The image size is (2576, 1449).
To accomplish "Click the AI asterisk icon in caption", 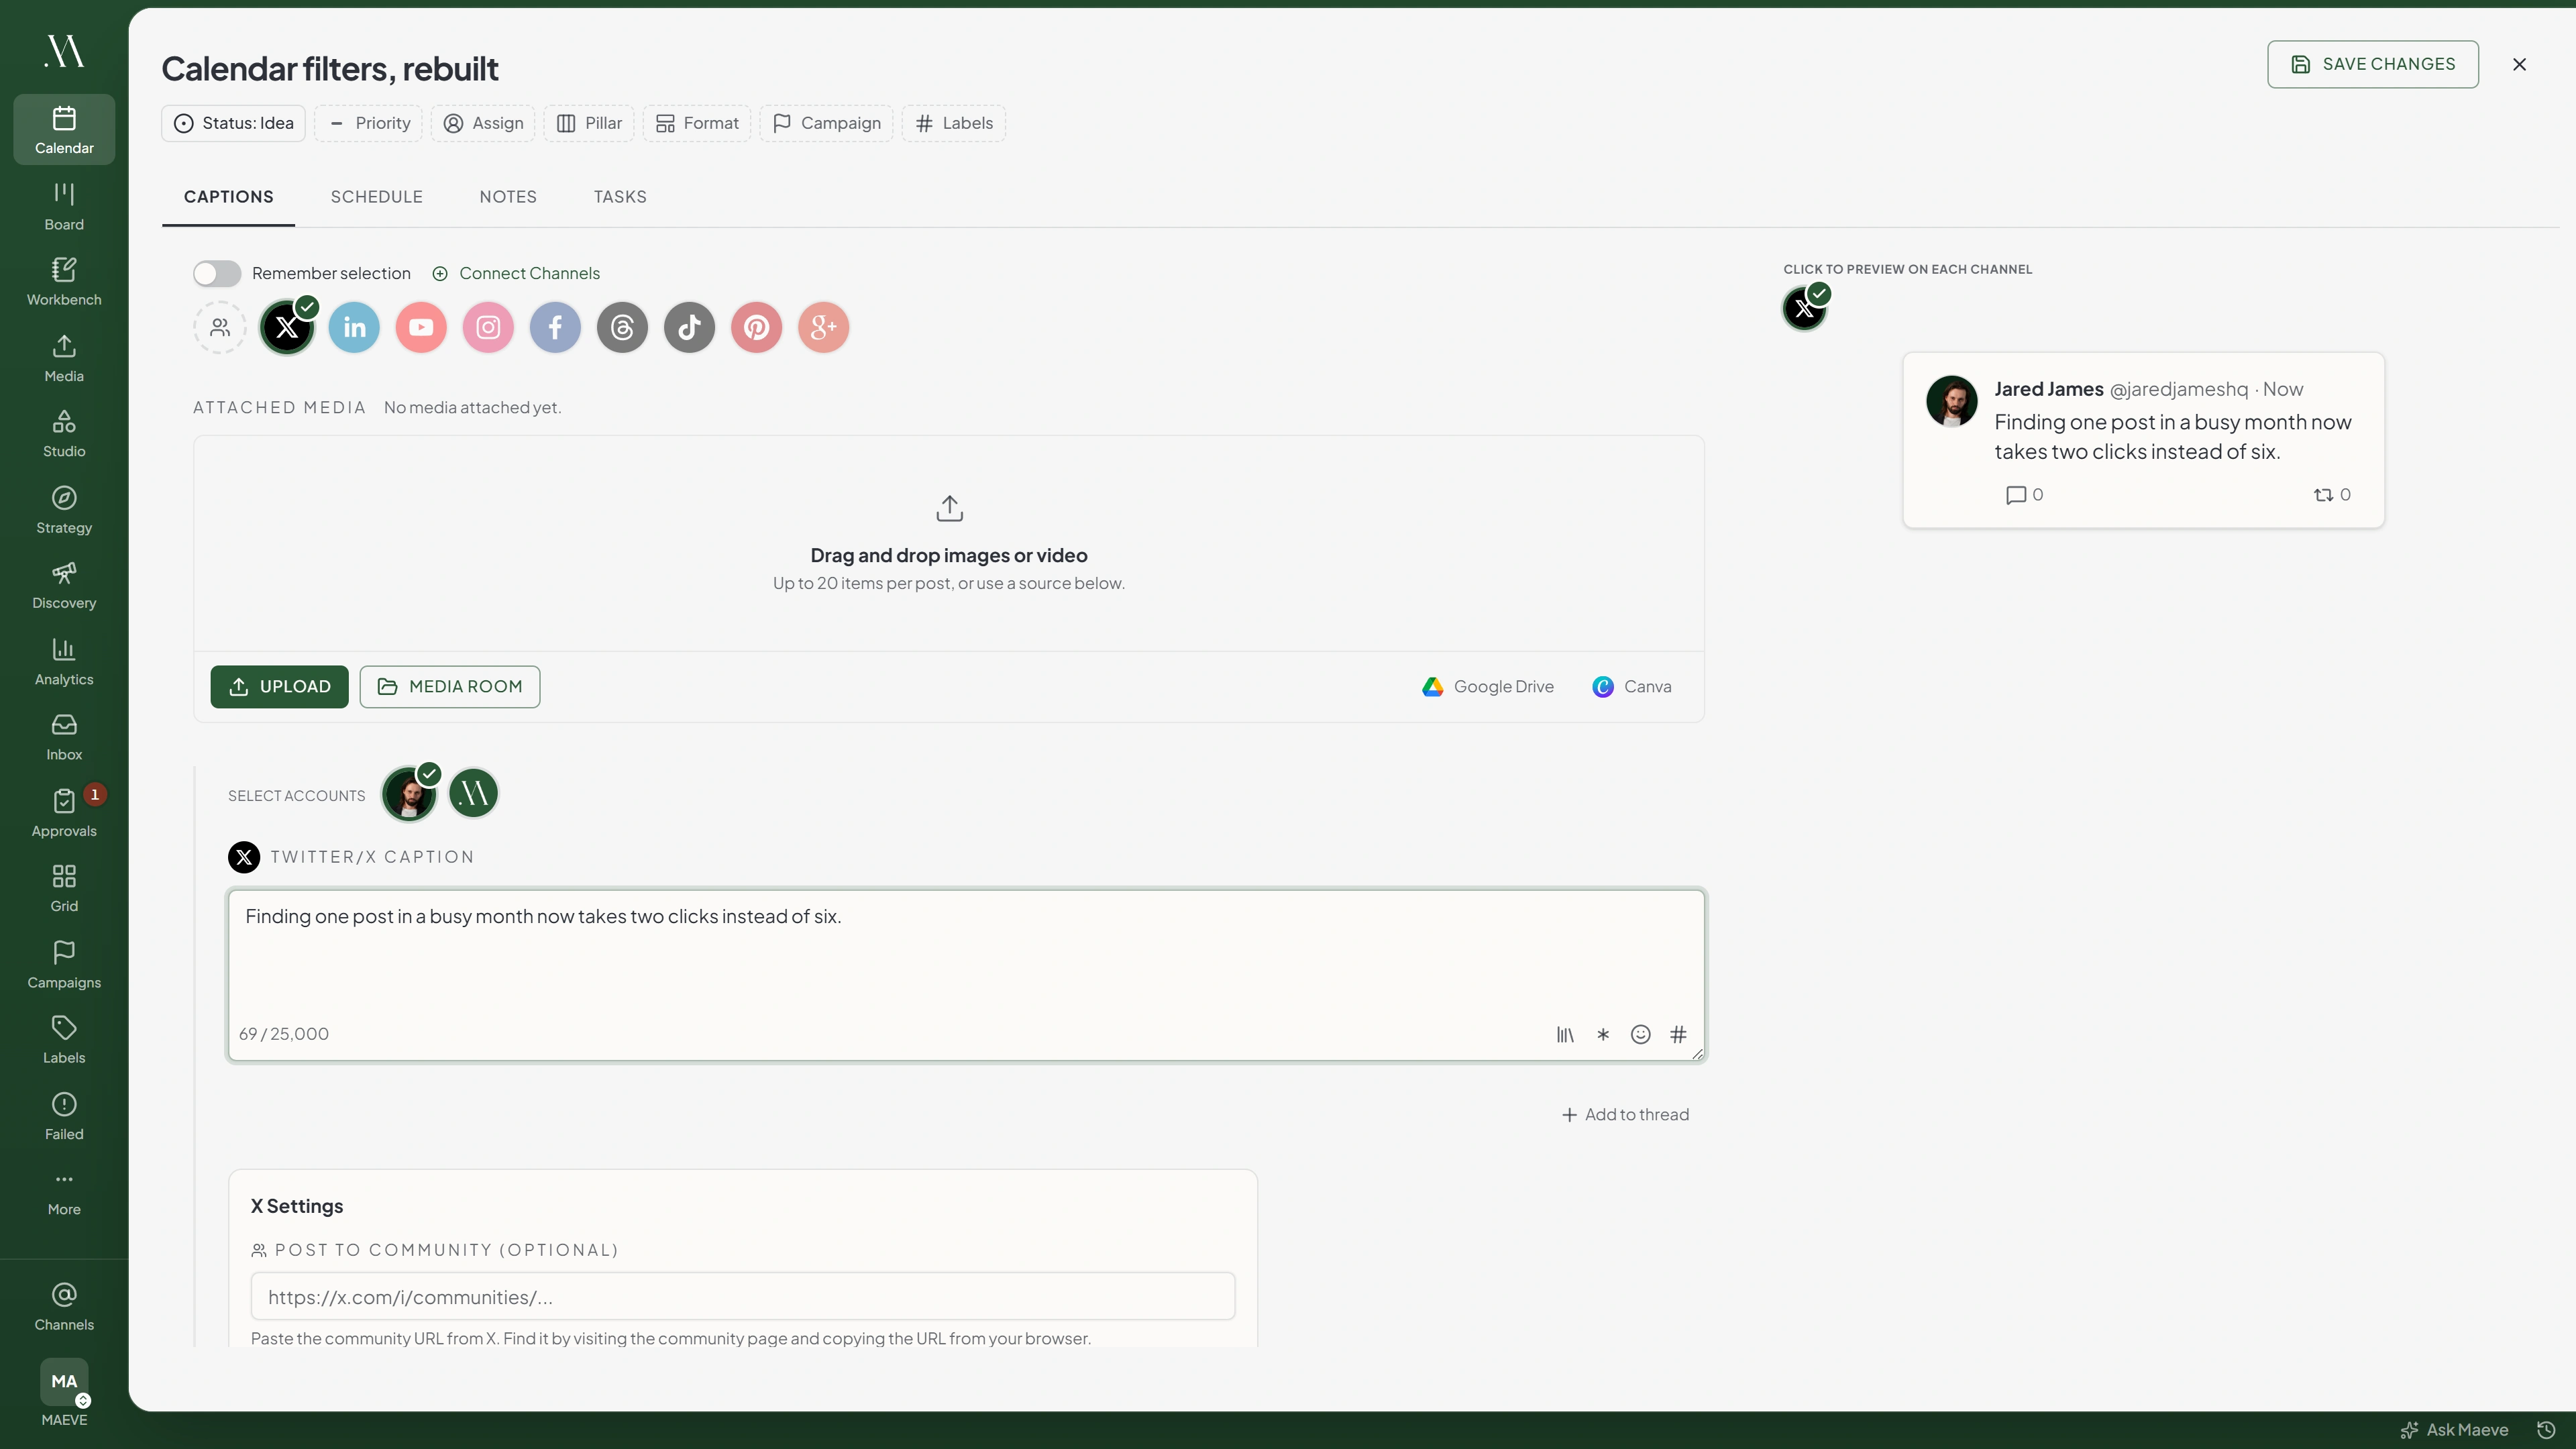I will [x=1603, y=1035].
